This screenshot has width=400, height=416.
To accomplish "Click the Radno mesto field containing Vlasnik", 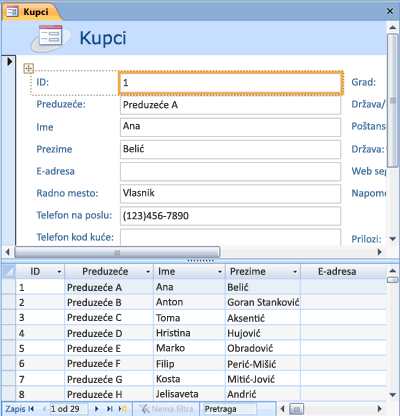I will 230,193.
